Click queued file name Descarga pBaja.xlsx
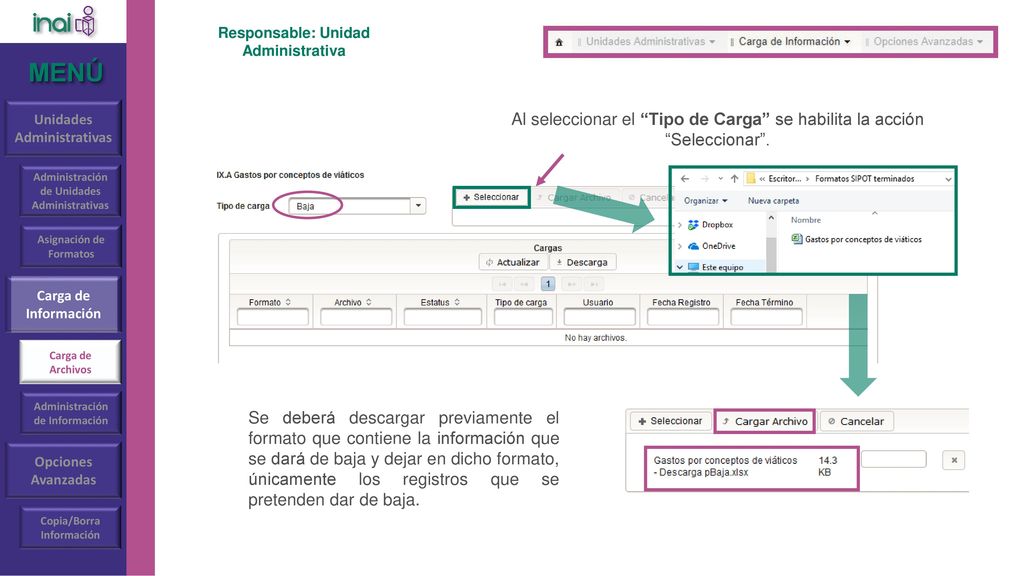This screenshot has width=1024, height=576. click(726, 466)
